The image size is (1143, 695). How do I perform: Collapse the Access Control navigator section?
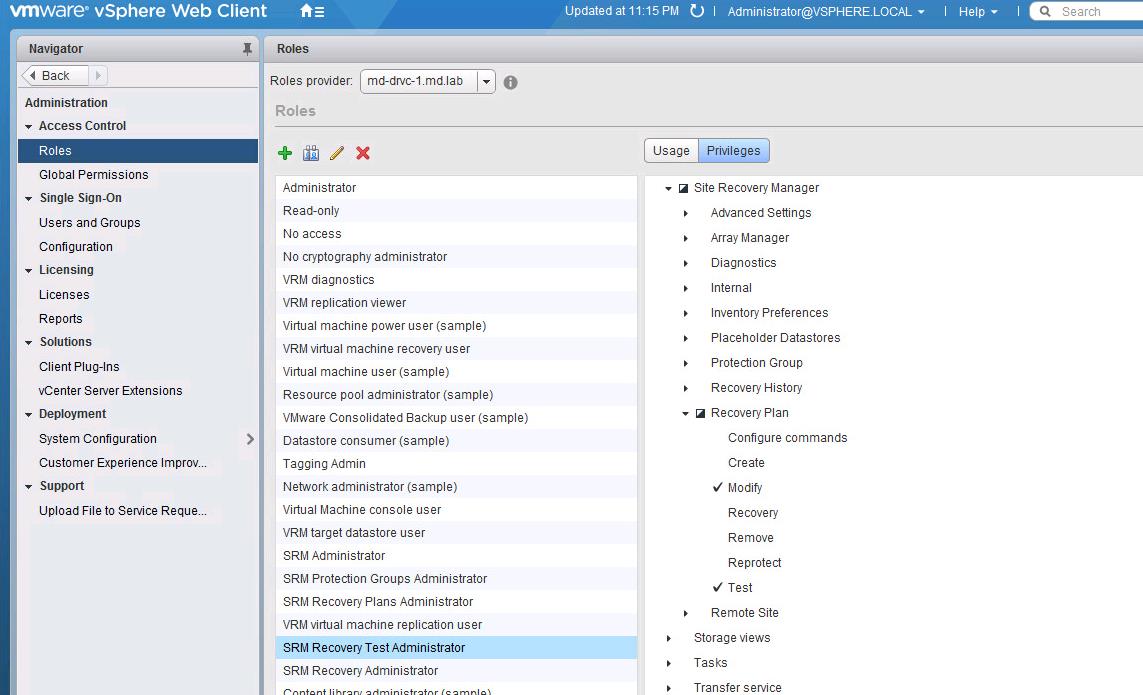click(28, 127)
